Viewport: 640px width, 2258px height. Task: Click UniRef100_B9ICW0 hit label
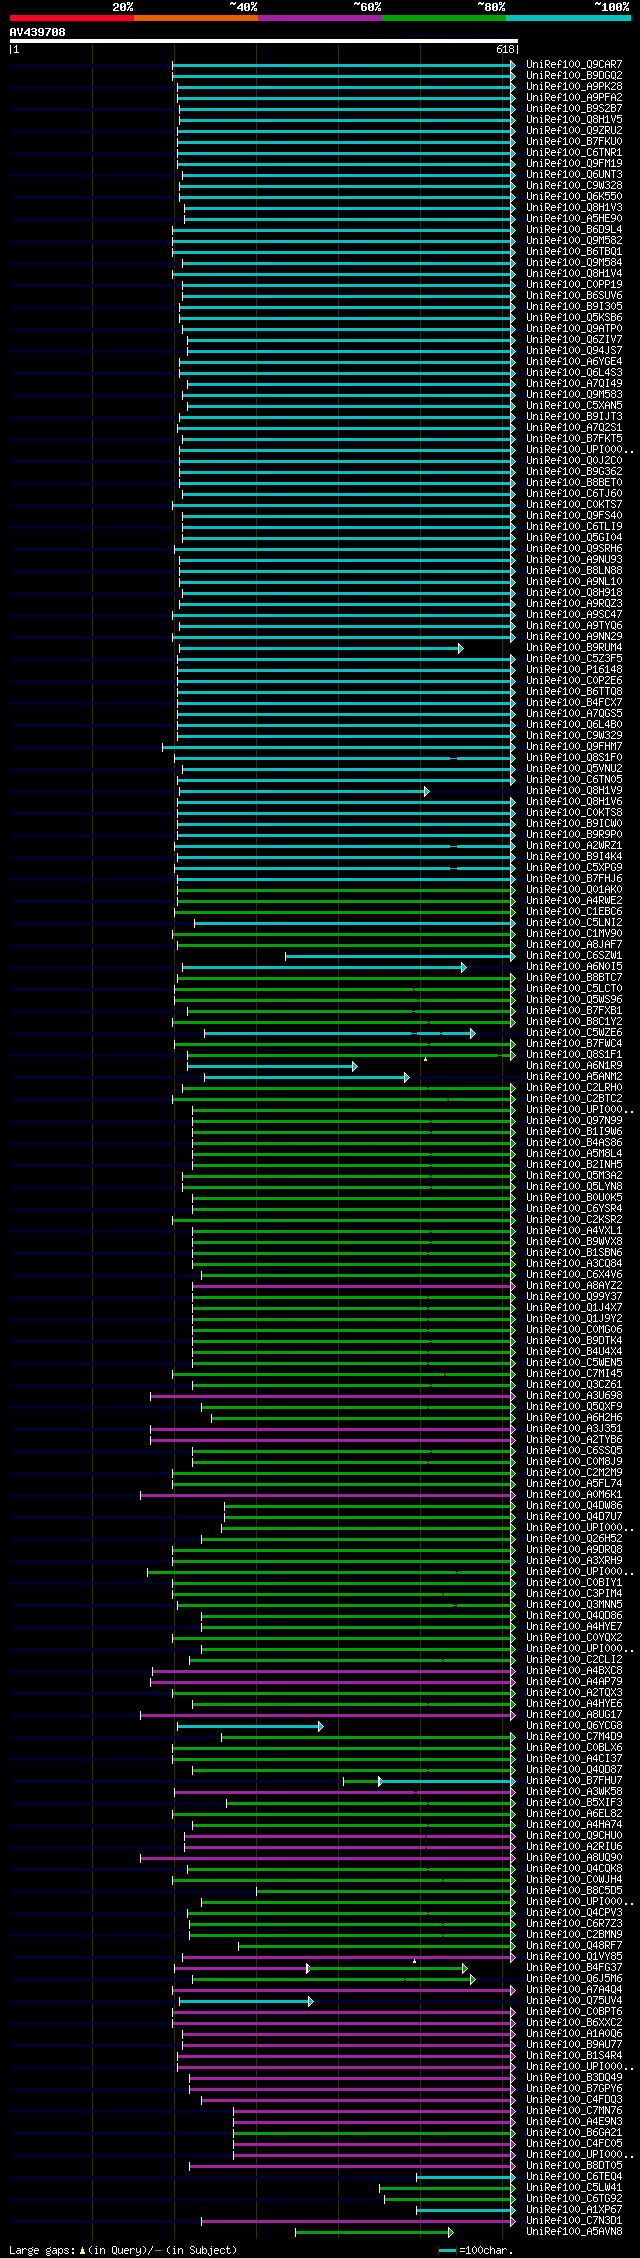tap(574, 823)
